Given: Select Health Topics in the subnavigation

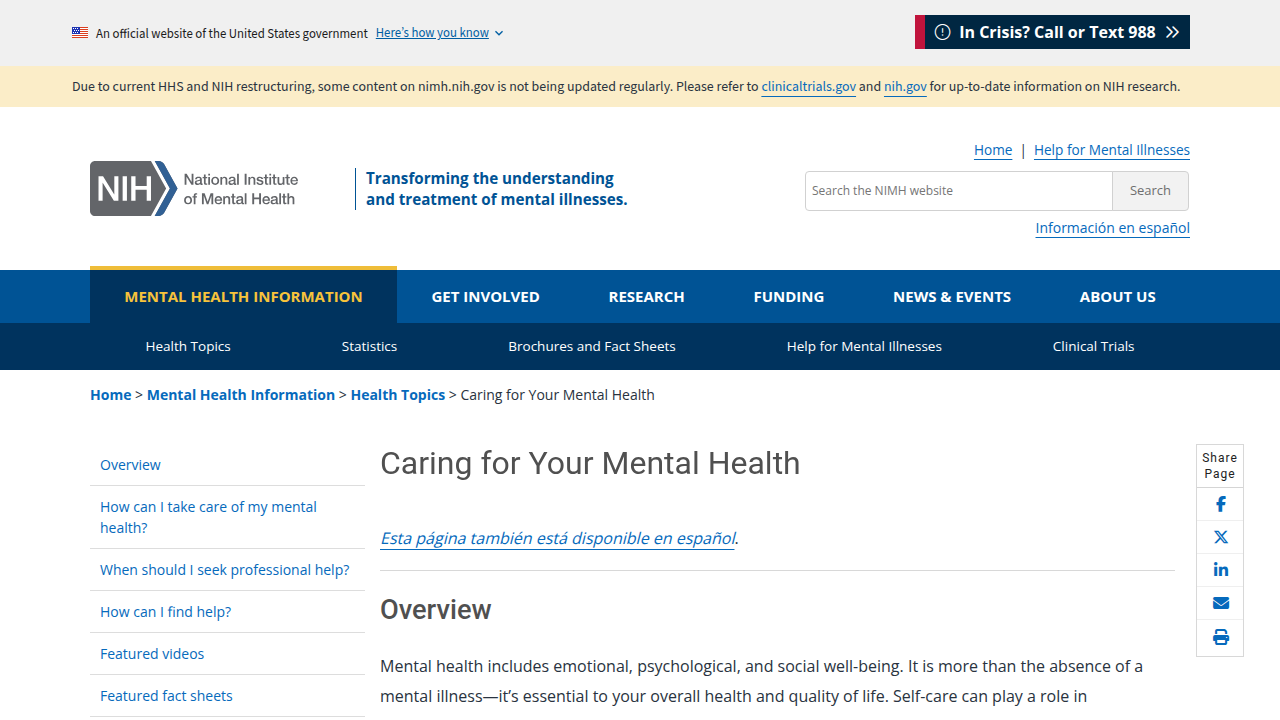Looking at the screenshot, I should [x=188, y=346].
